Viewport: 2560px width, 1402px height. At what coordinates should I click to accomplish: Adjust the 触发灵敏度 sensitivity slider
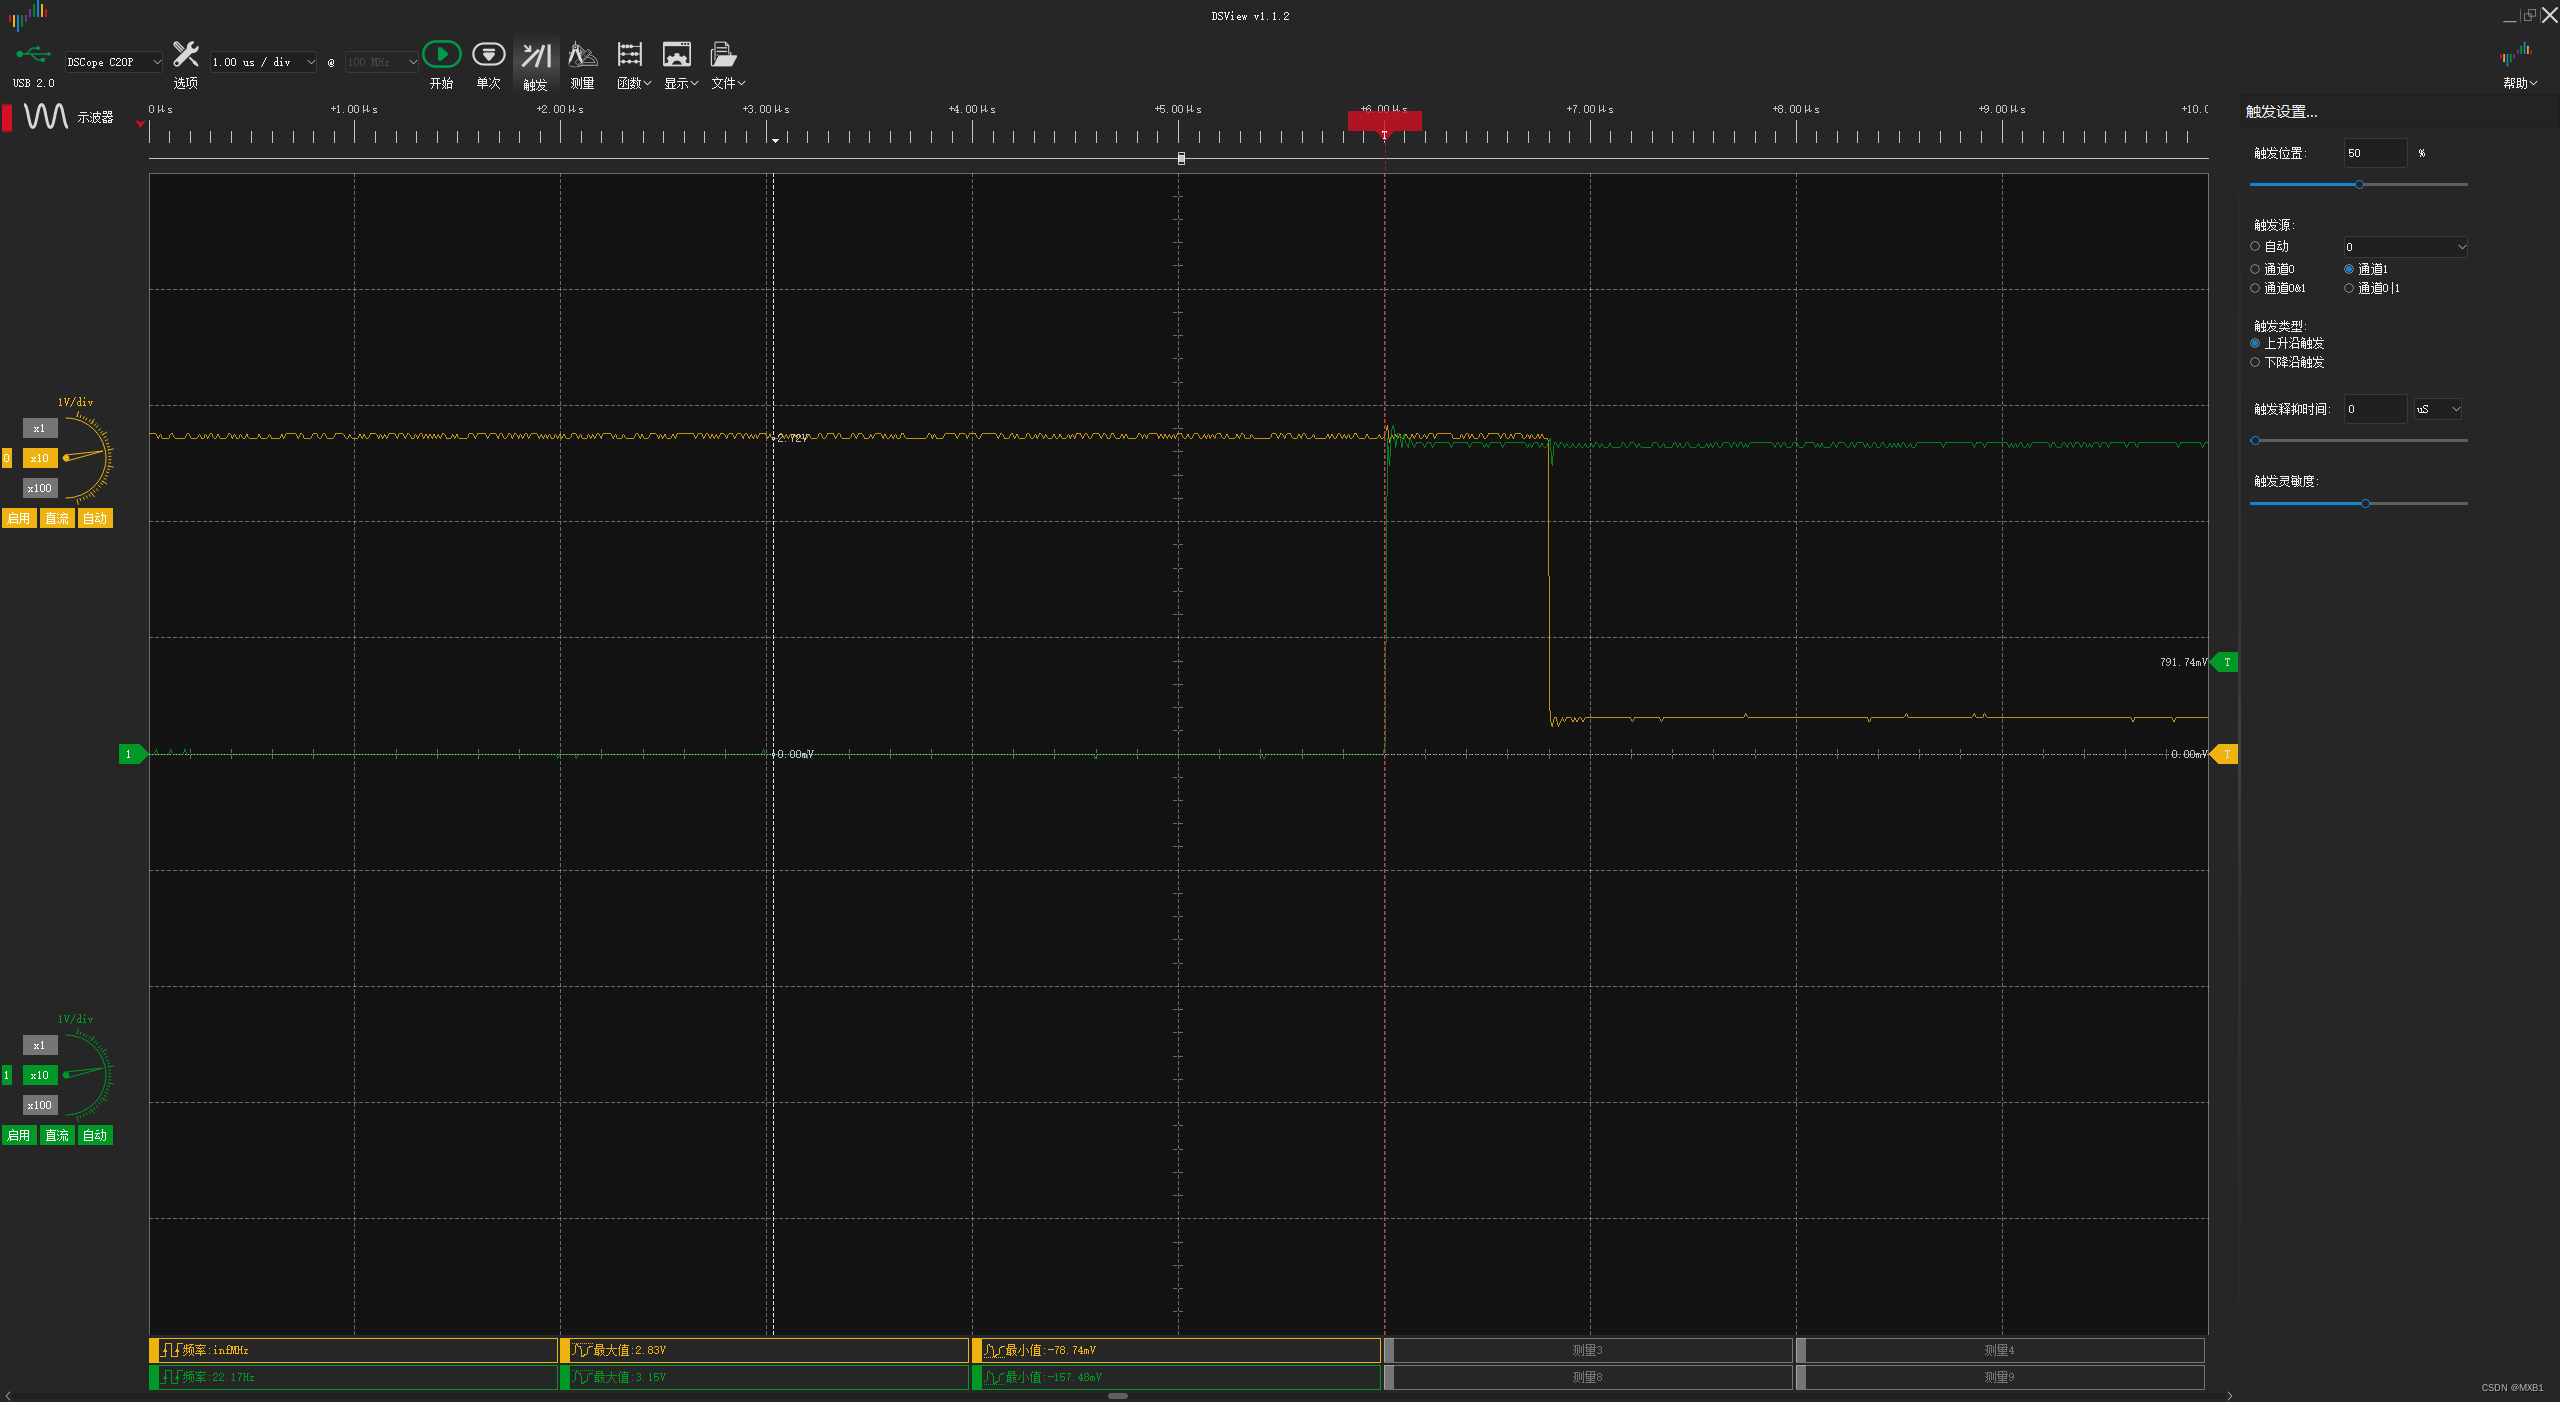[2365, 503]
